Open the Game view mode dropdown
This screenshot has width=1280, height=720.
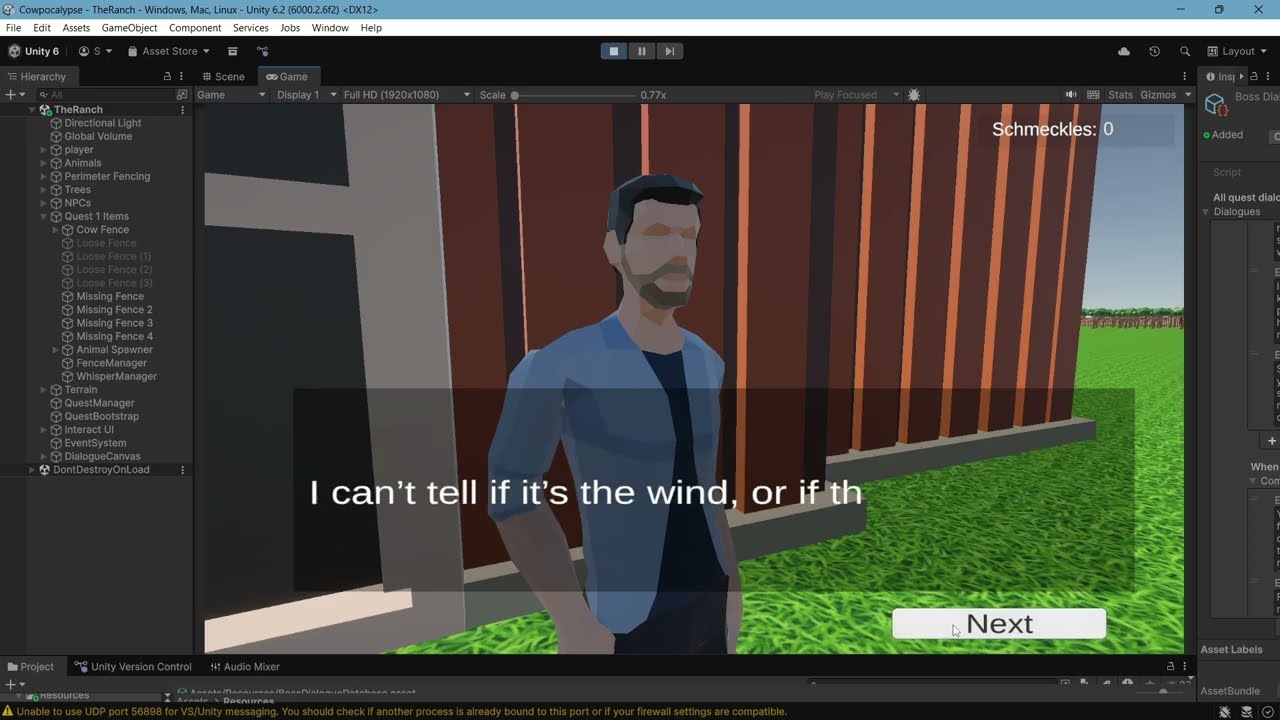coord(231,94)
